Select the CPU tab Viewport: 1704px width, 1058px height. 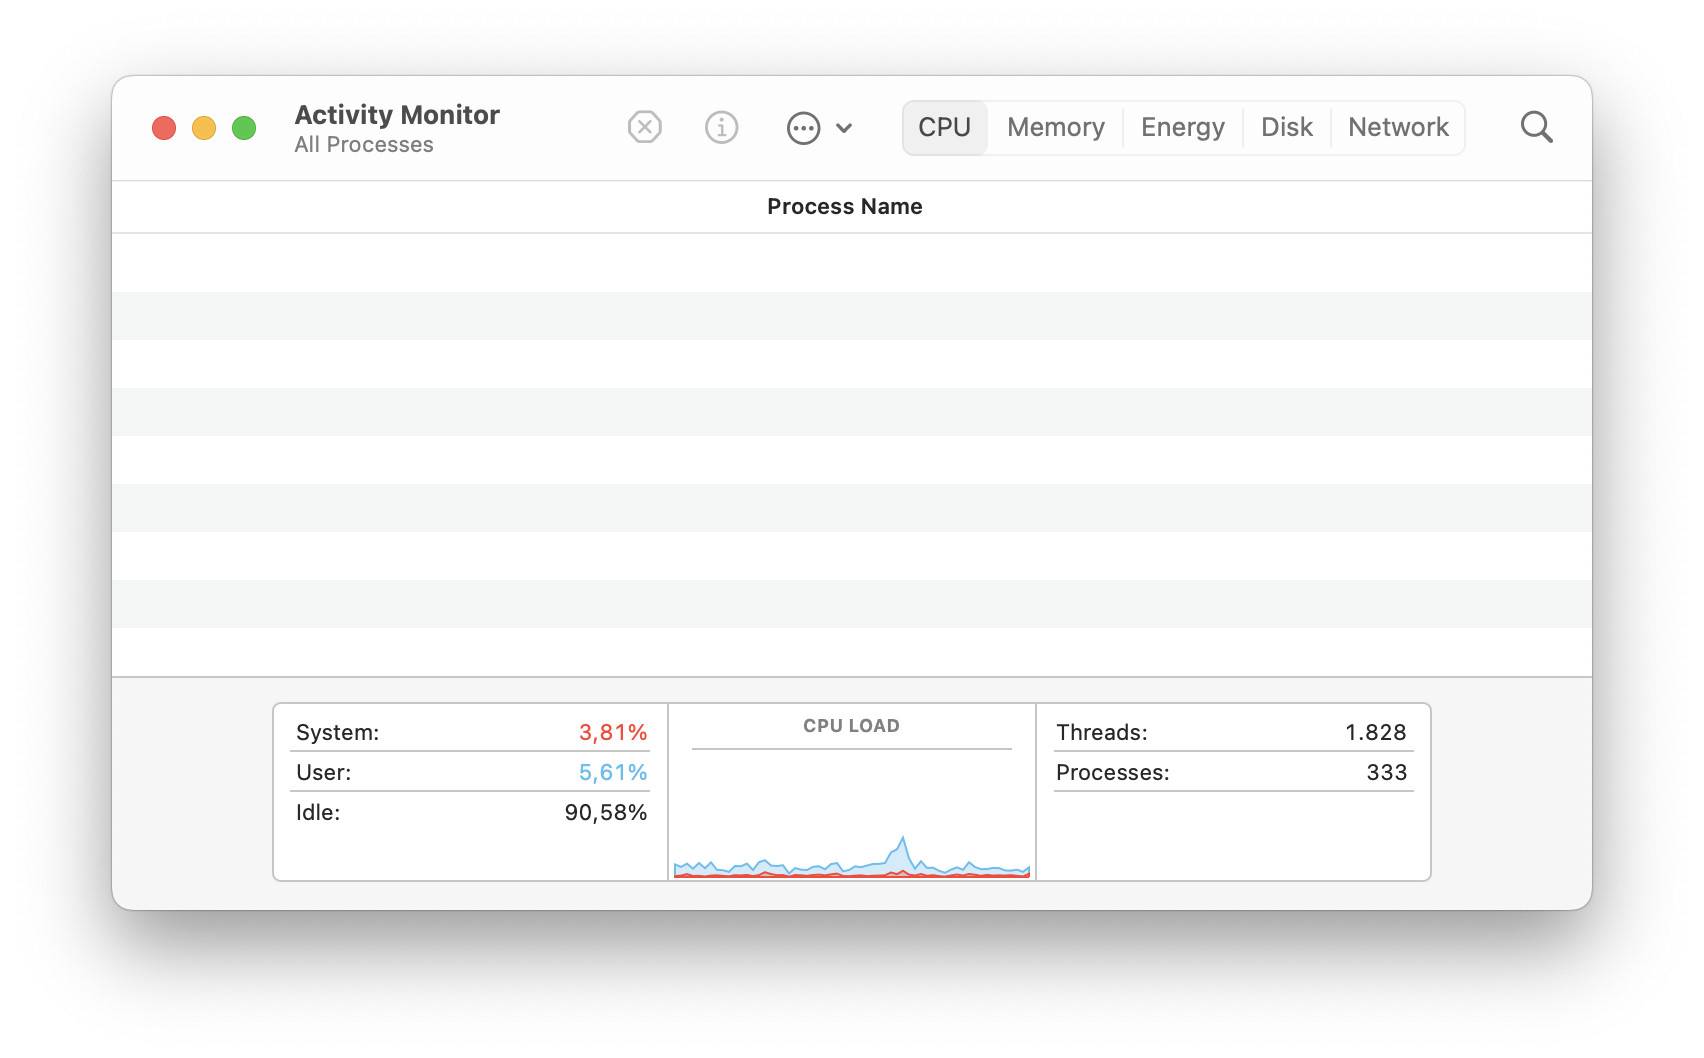tap(944, 127)
